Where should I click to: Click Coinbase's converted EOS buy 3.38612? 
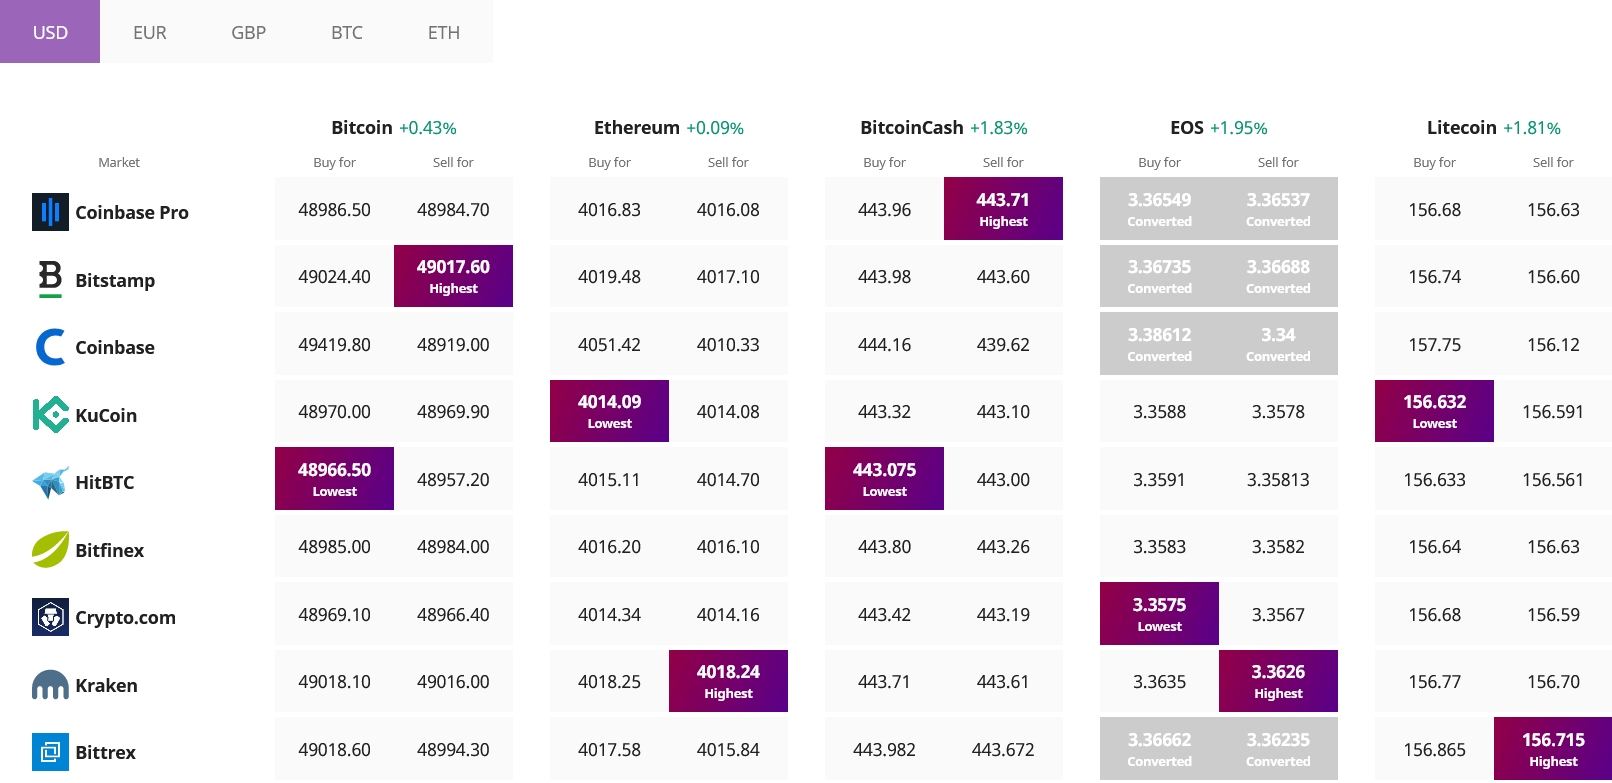coord(1159,343)
